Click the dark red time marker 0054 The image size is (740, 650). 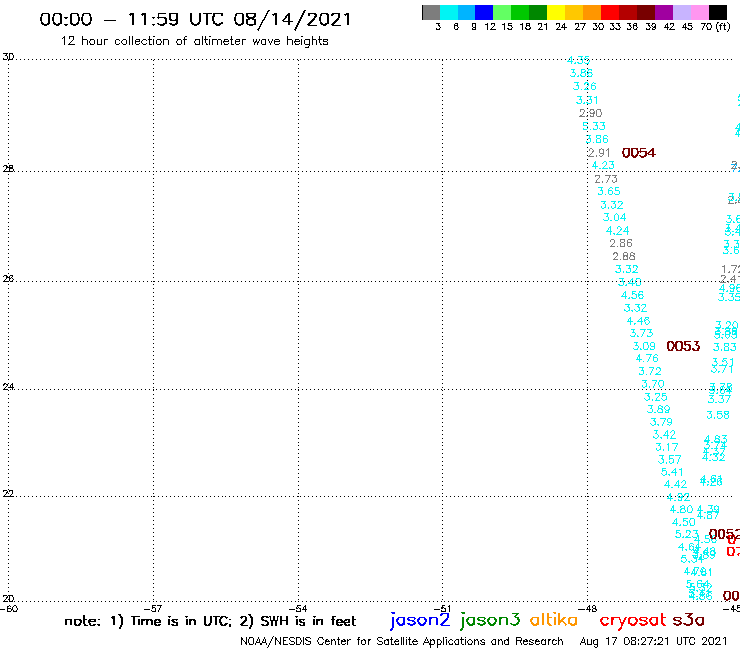639,152
